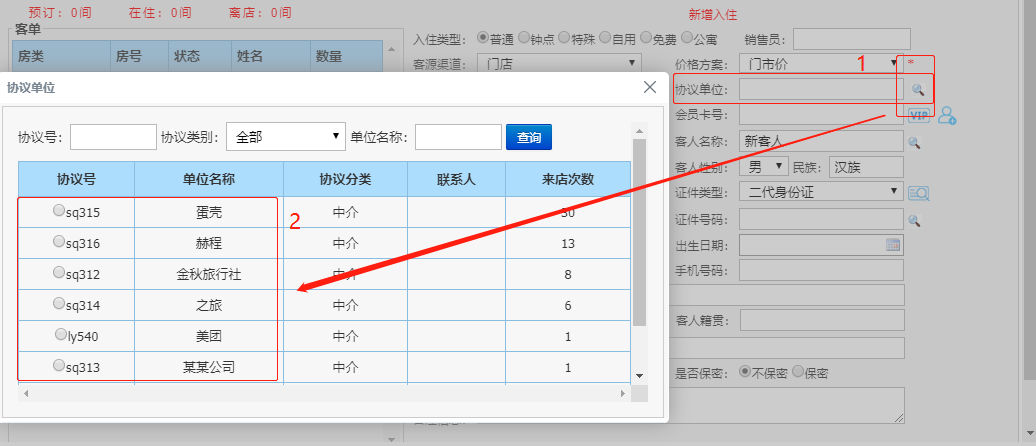1036x446 pixels.
Task: Choose 公寓 check-in type
Action: click(x=686, y=38)
